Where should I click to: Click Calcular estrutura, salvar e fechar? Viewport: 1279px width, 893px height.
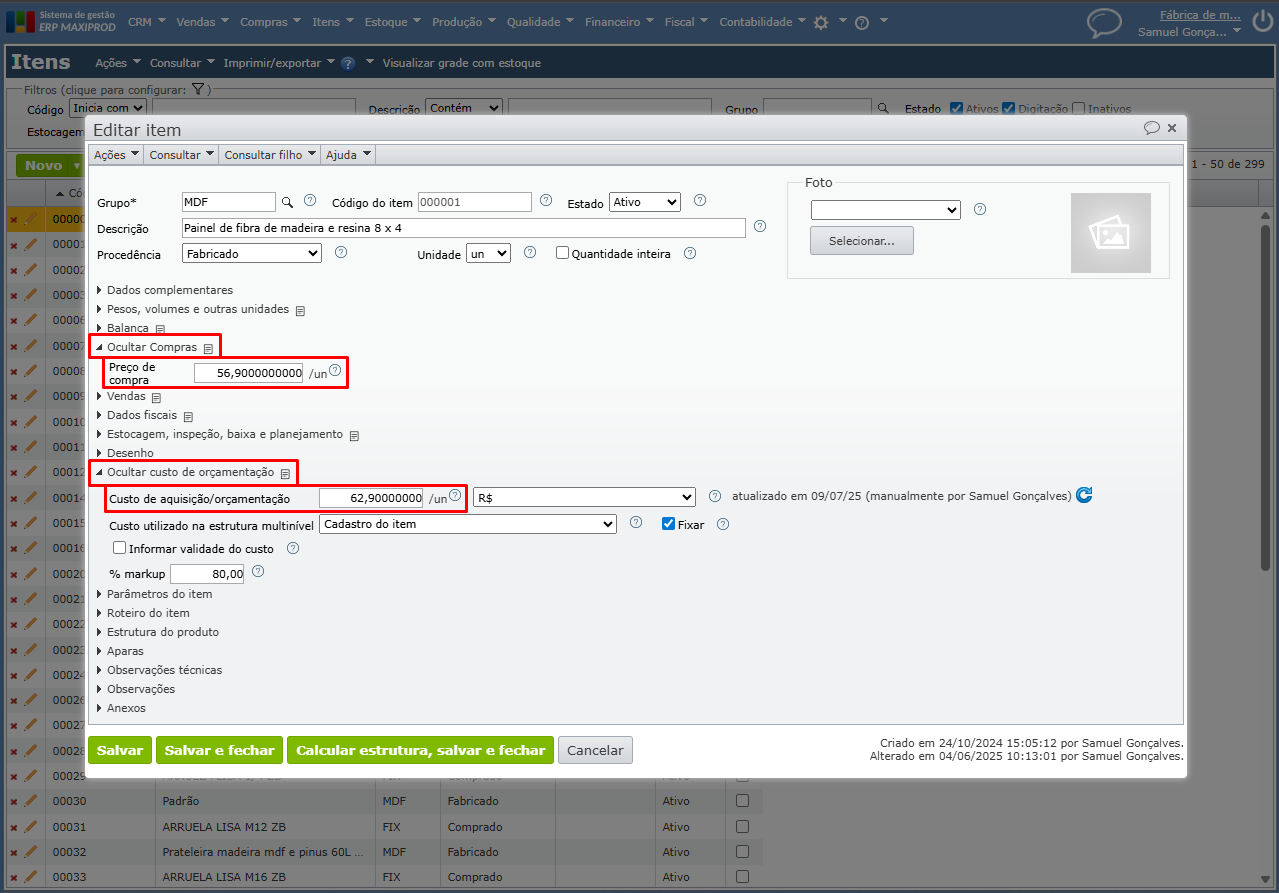[x=420, y=750]
